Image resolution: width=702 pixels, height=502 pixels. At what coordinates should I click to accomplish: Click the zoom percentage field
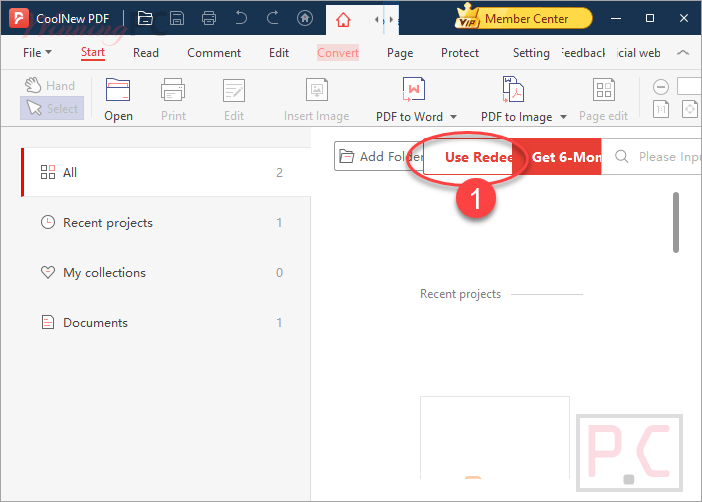point(689,86)
